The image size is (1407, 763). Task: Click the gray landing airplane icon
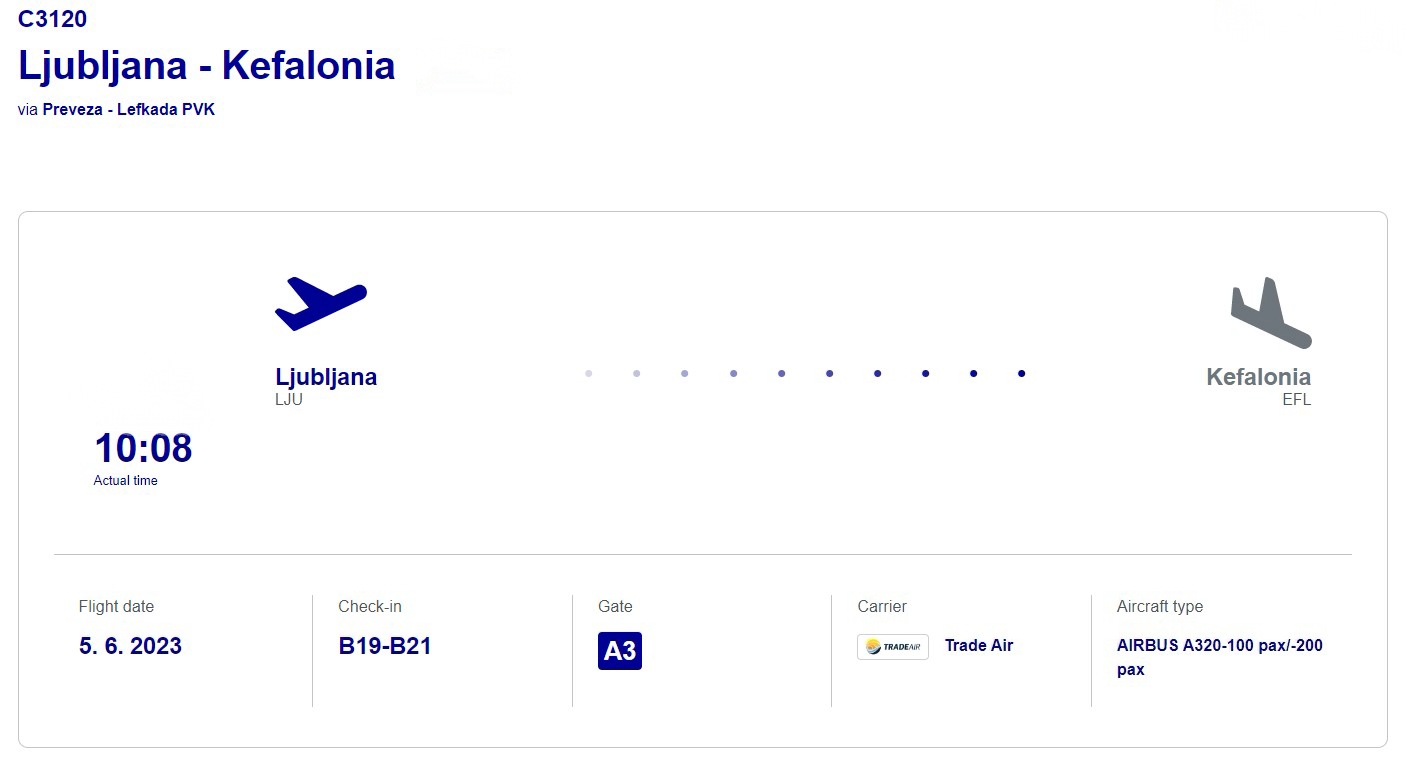tap(1271, 313)
